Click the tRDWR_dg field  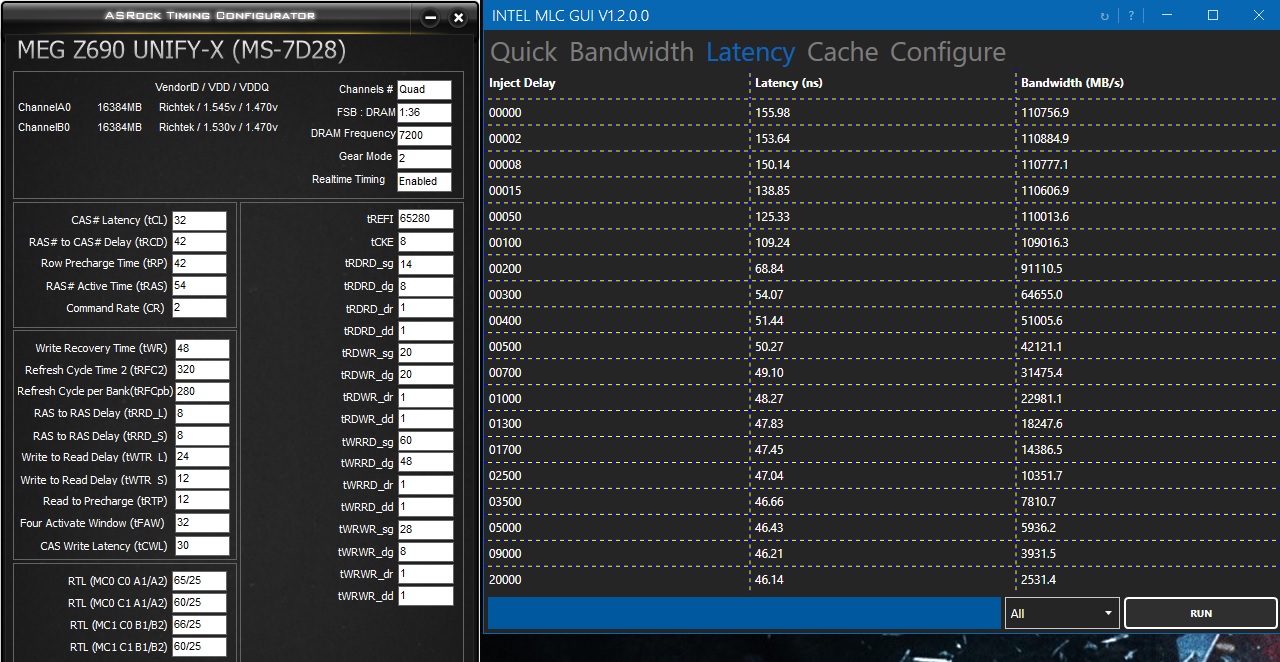[425, 375]
